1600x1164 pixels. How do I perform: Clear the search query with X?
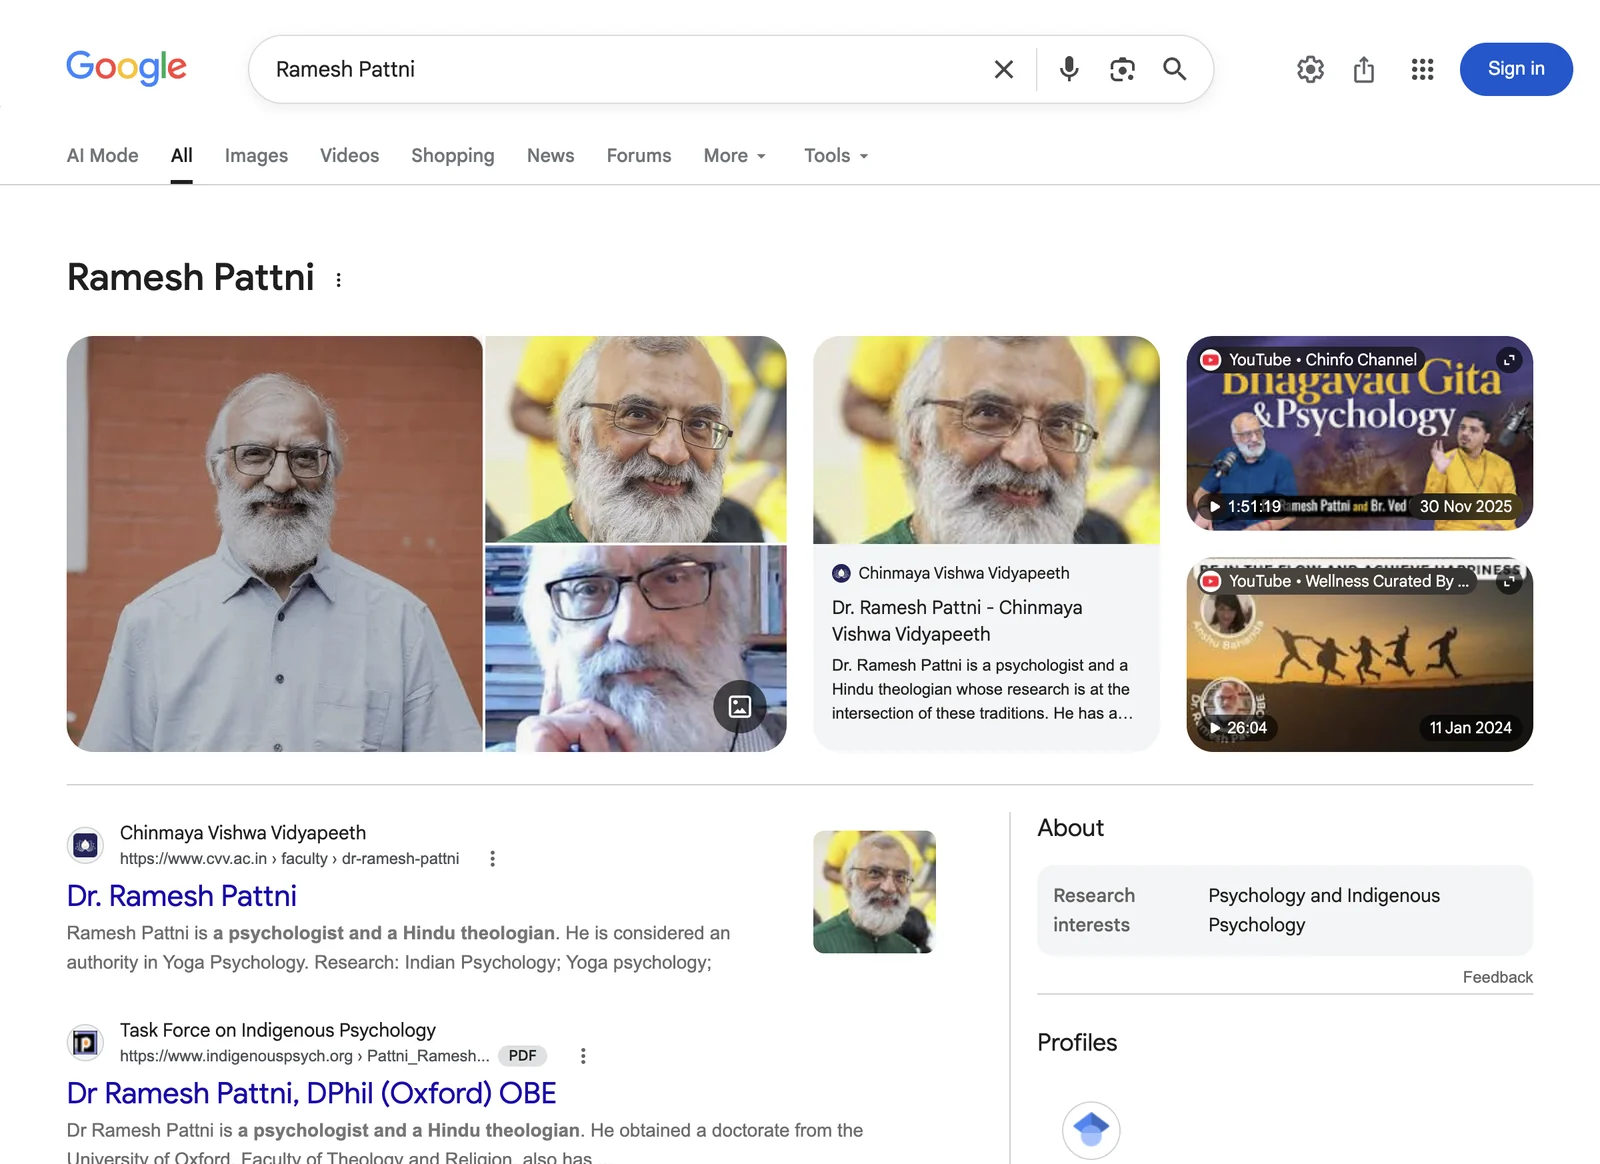coord(1004,69)
